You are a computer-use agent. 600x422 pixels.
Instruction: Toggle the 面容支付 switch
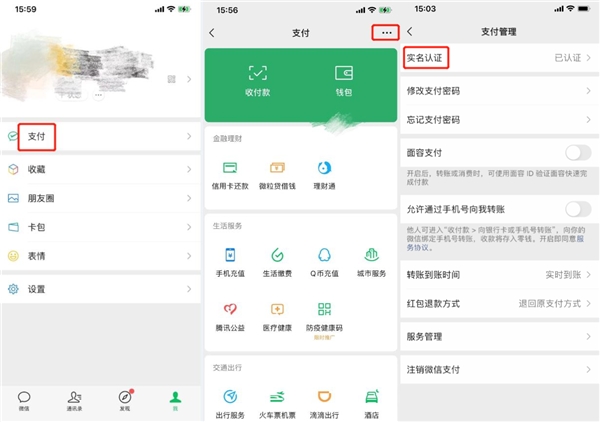click(578, 153)
